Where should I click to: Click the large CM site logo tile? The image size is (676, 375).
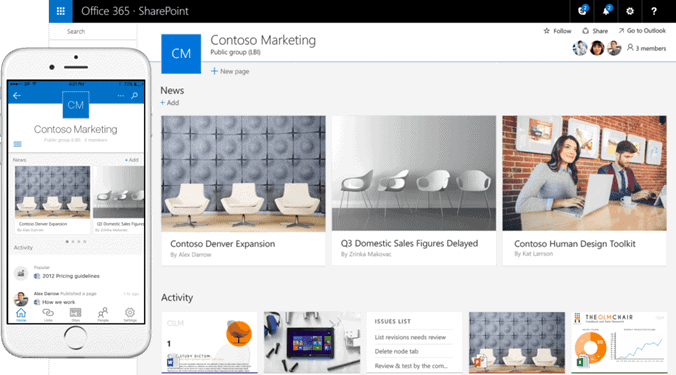(x=181, y=54)
